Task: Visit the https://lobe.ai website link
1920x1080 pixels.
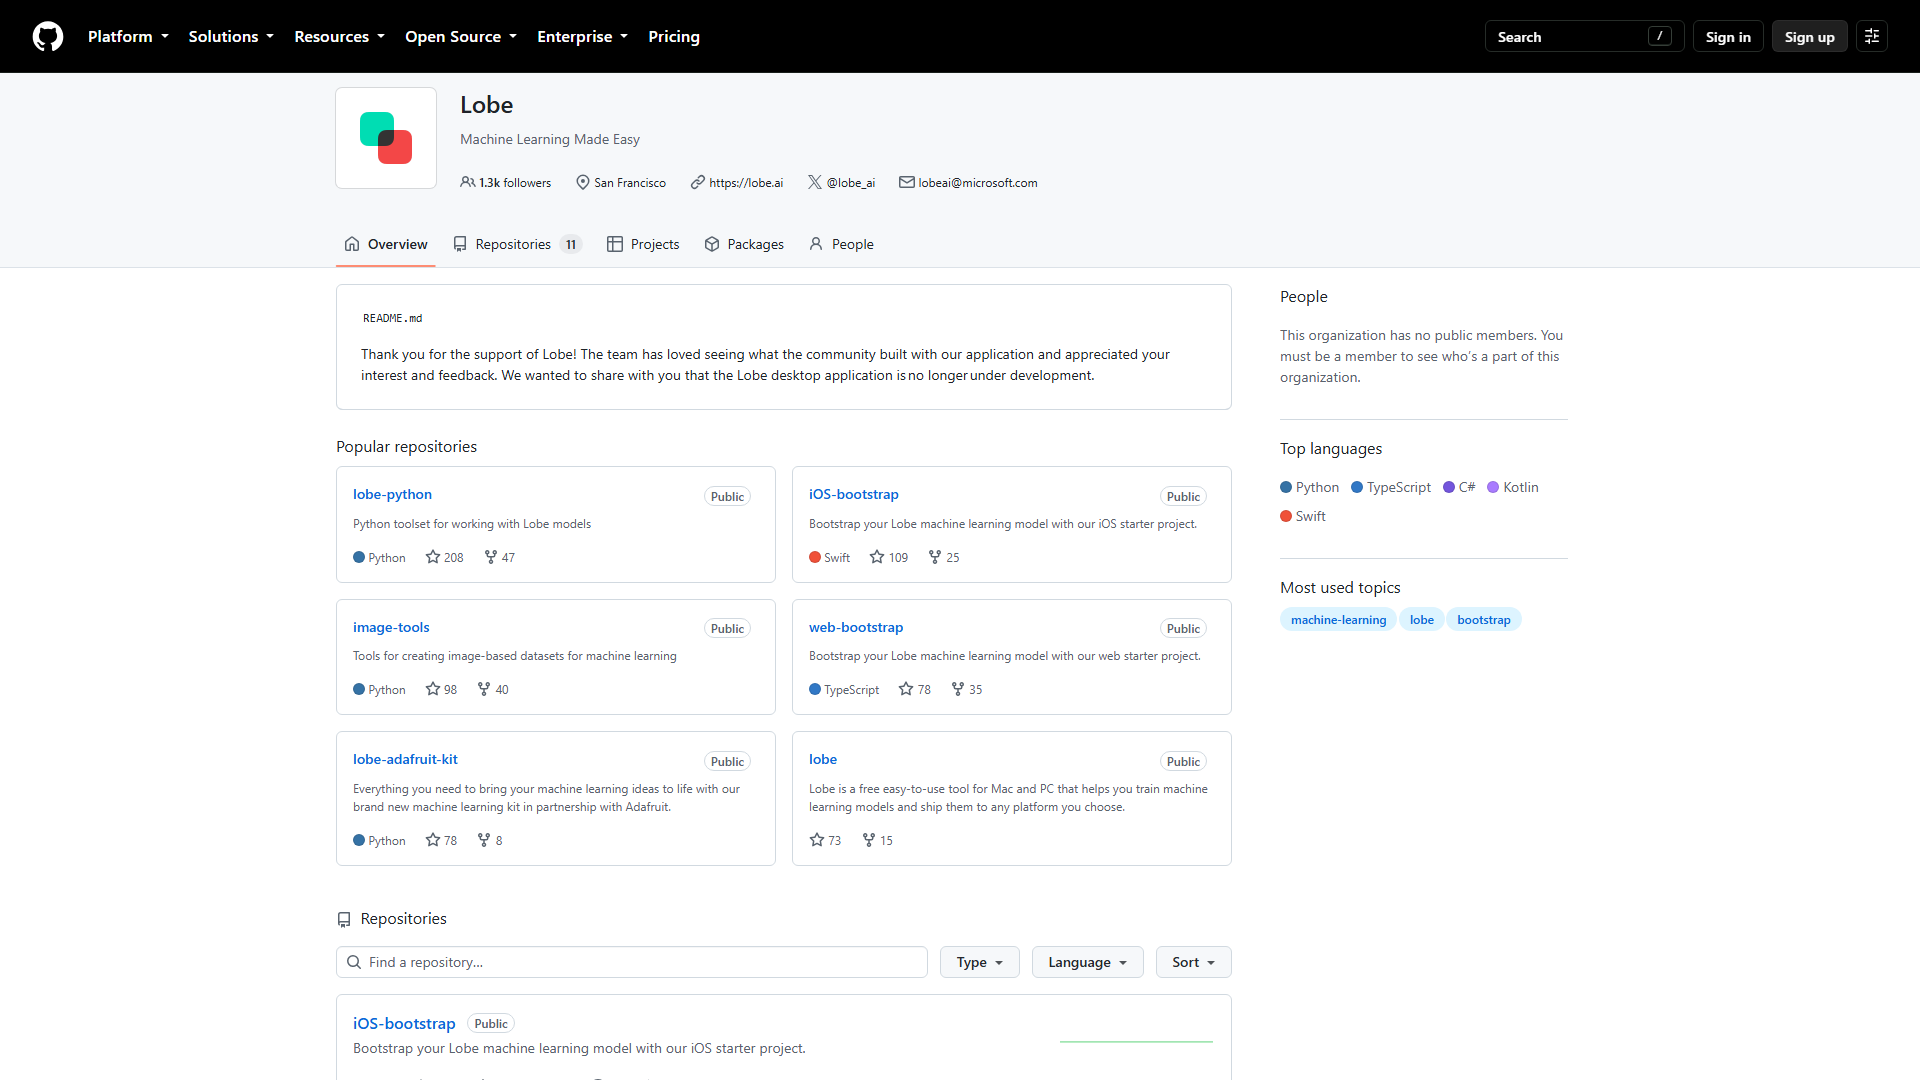Action: click(x=746, y=183)
